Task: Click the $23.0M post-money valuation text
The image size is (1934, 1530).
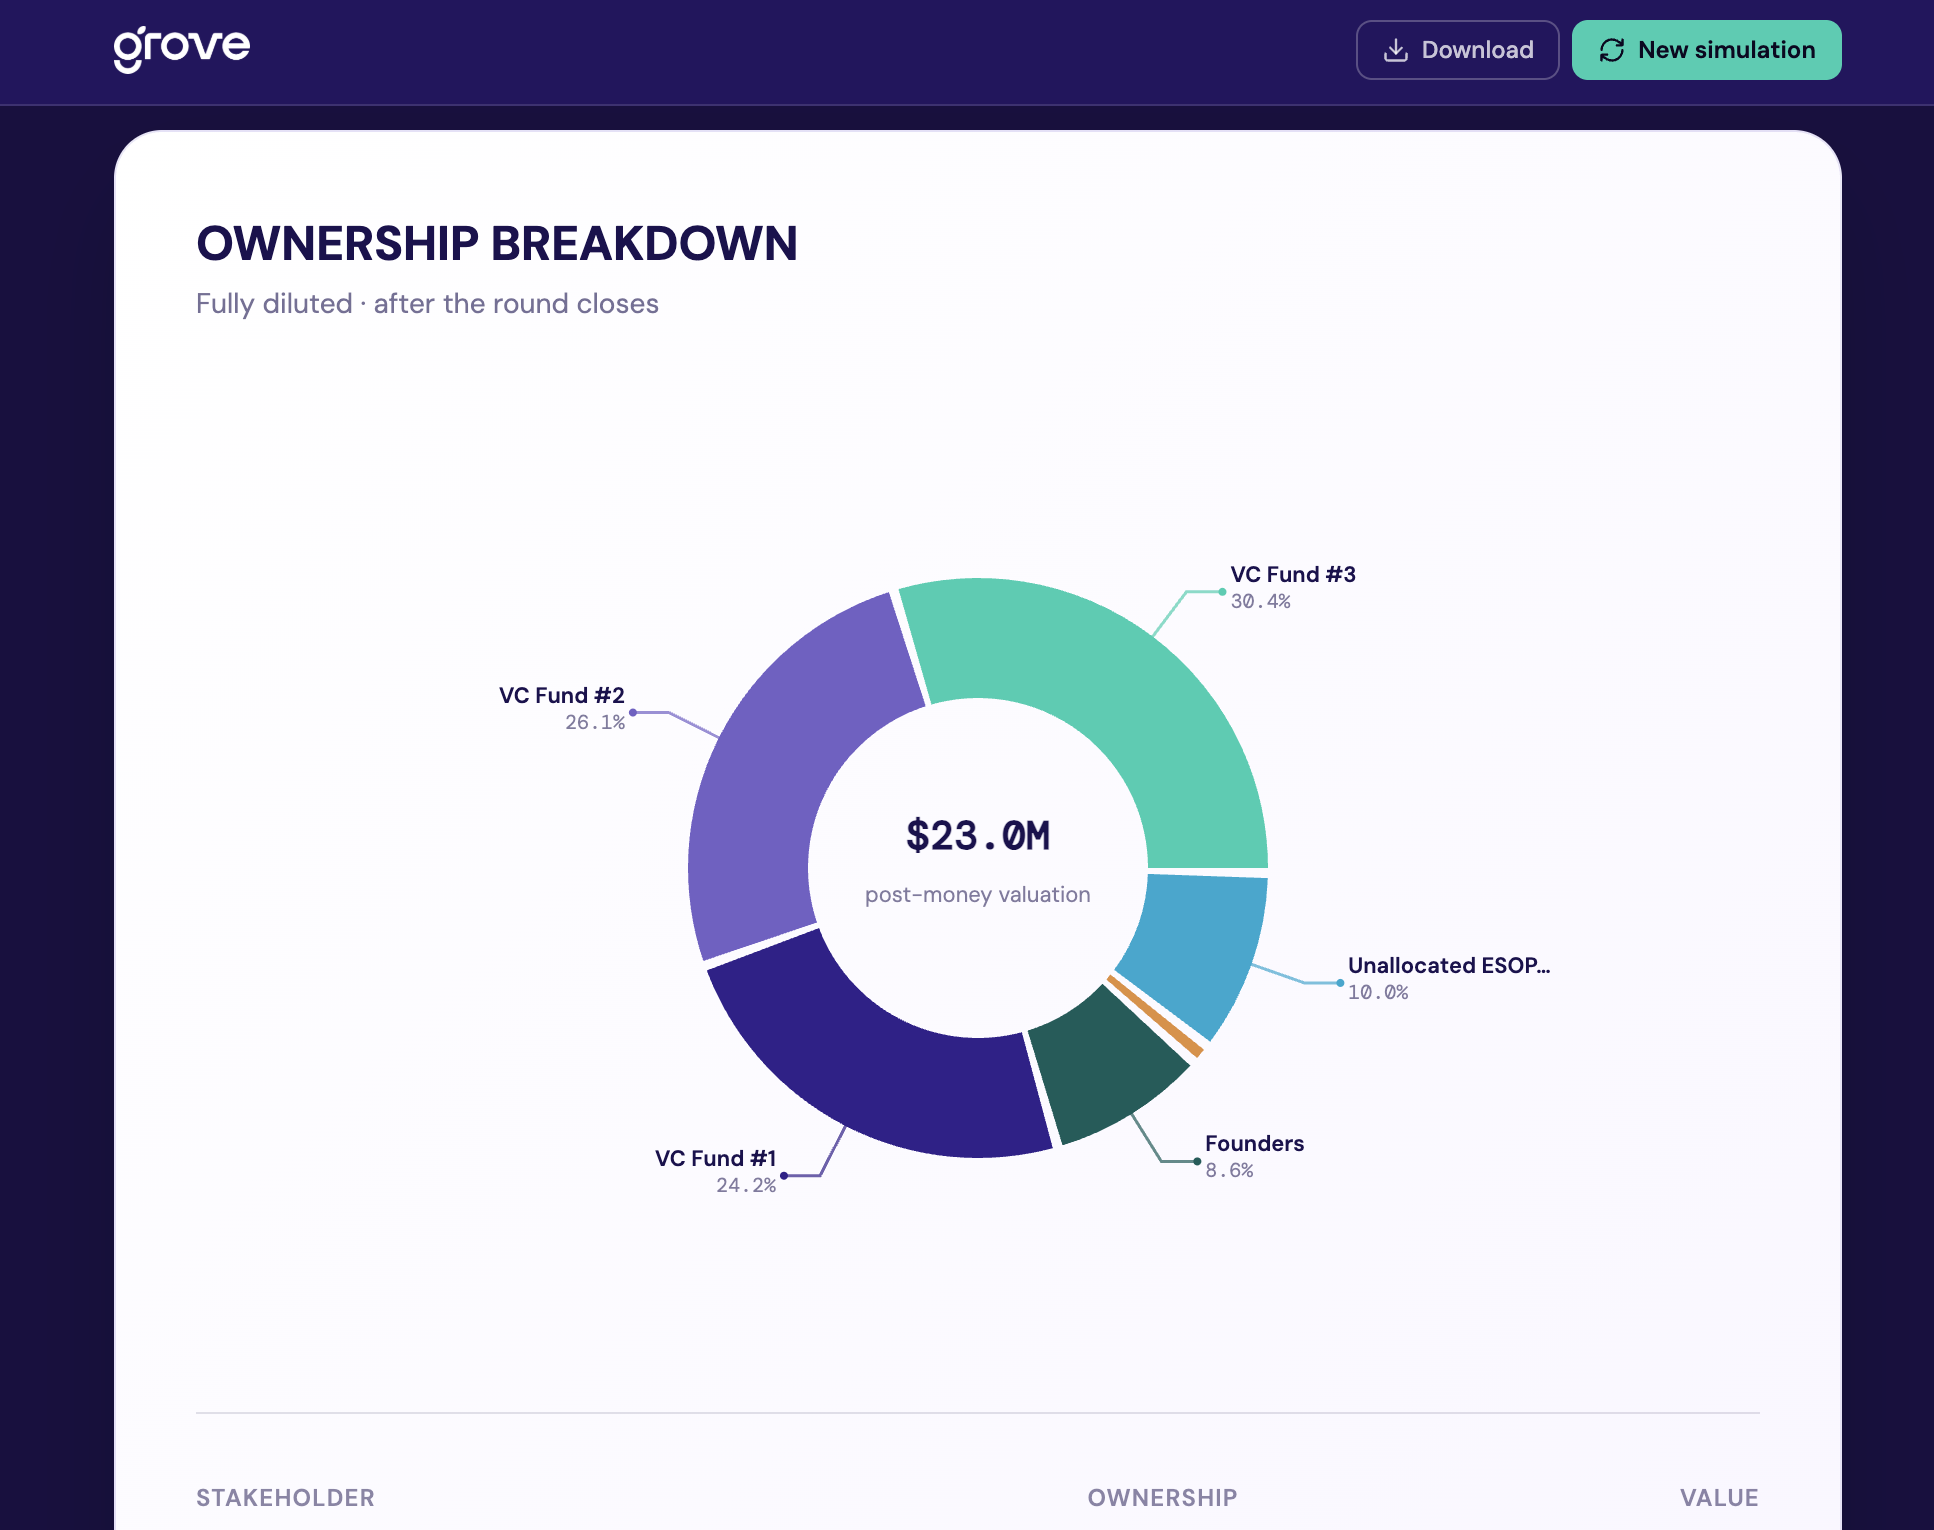Action: point(977,837)
